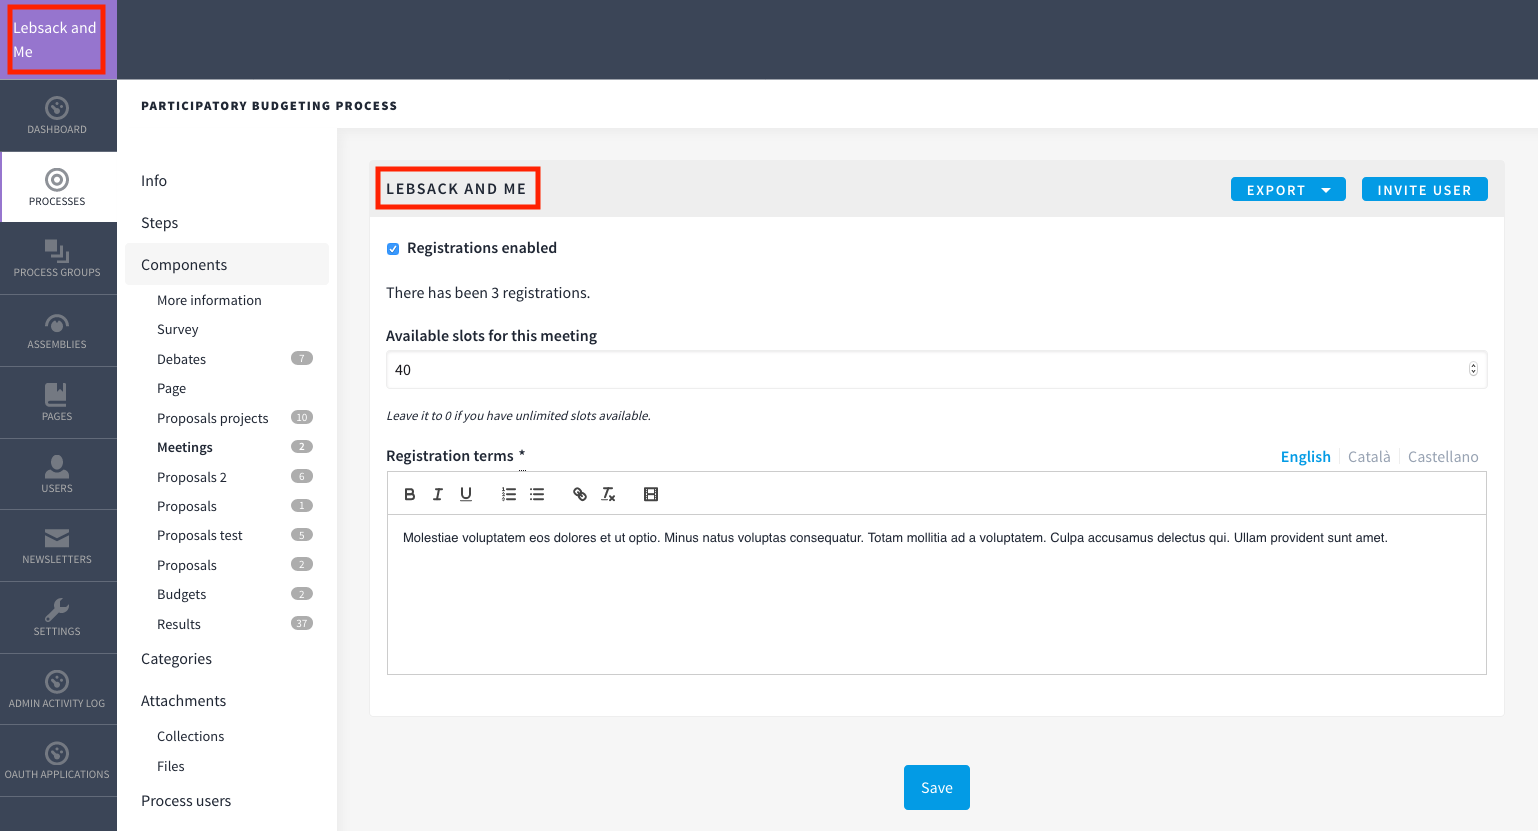1538x831 pixels.
Task: Click the Bold formatting icon
Action: (x=409, y=494)
